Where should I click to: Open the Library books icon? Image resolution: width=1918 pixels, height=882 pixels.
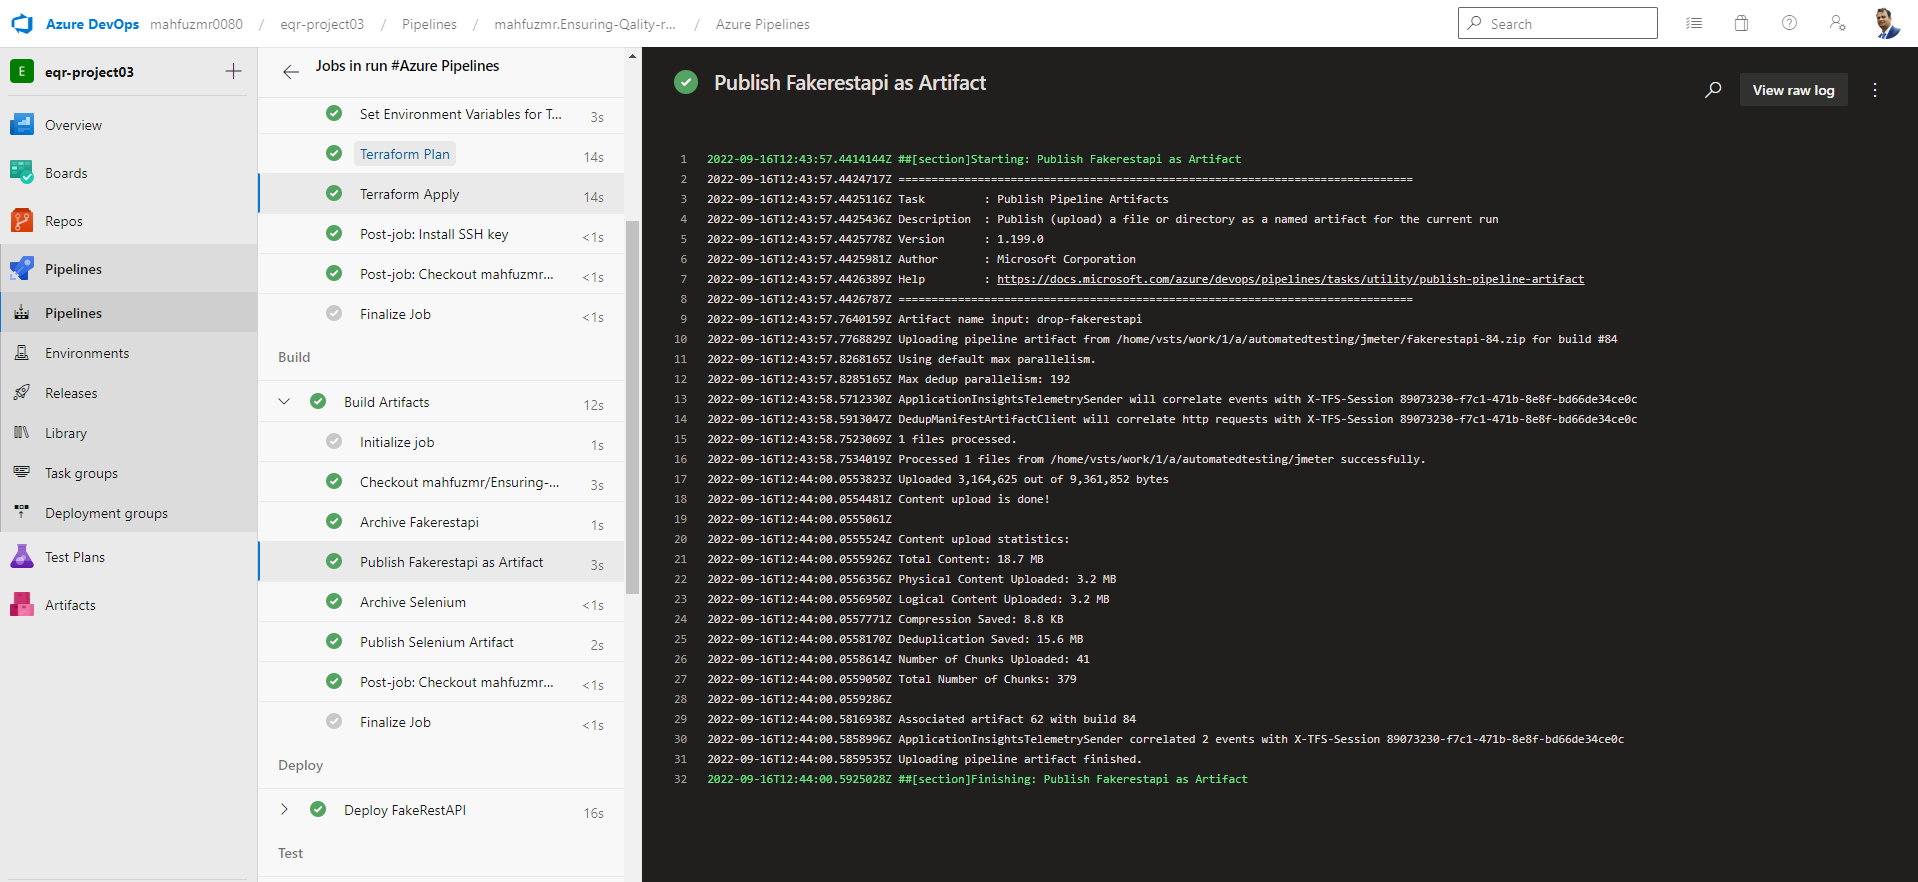22,433
